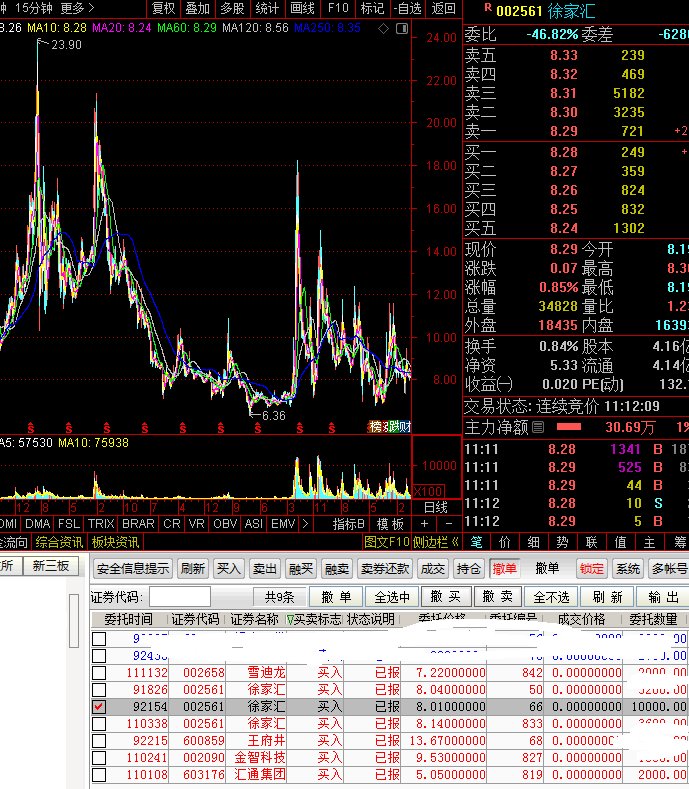Click the 多帐号 button
689x789 pixels.
click(669, 569)
